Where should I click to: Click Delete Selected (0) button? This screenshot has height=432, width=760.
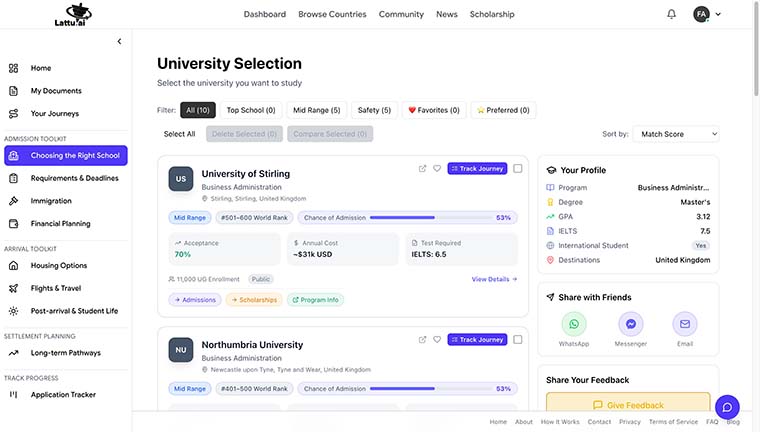[244, 134]
